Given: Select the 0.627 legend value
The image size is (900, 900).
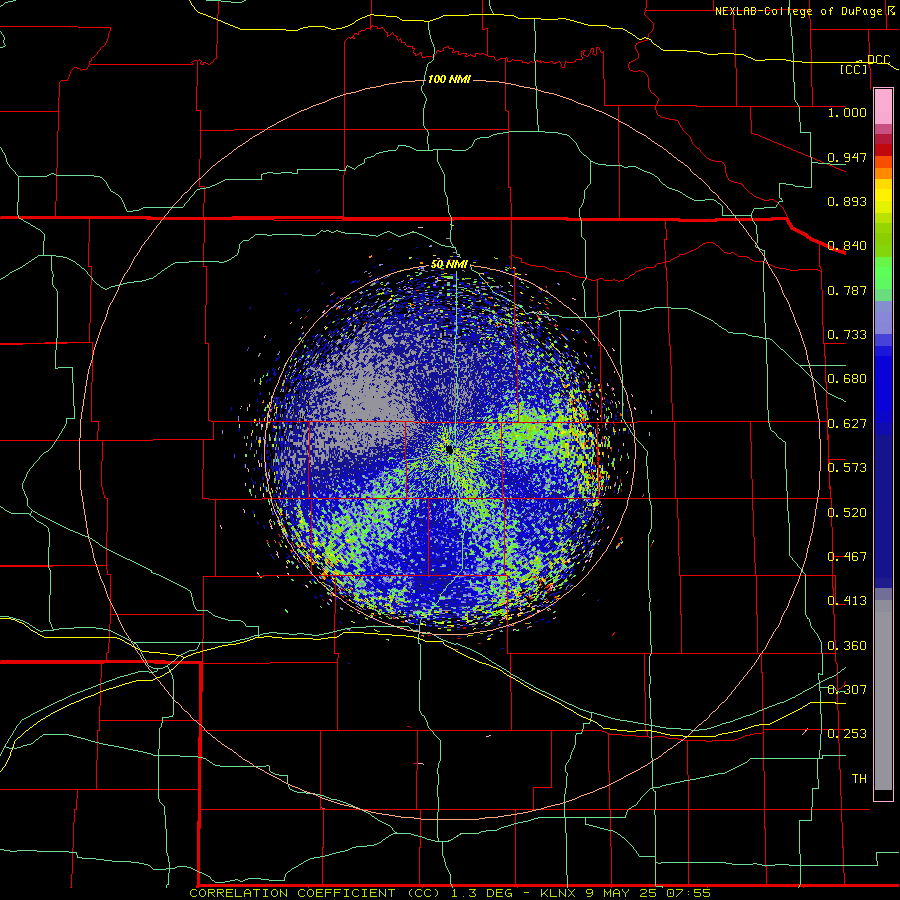Looking at the screenshot, I should (x=847, y=424).
